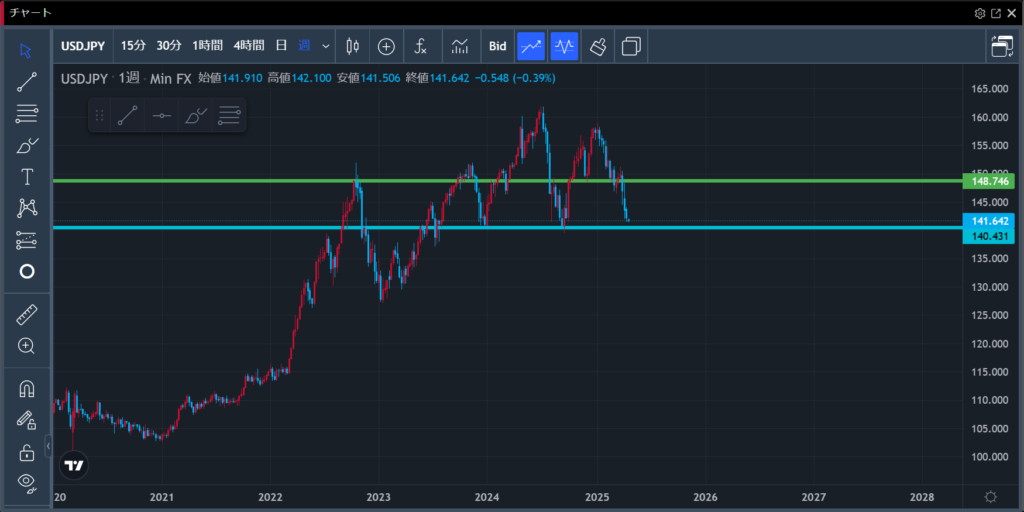Image resolution: width=1024 pixels, height=512 pixels.
Task: Open the multi-window layout icon at right
Action: 1002,46
